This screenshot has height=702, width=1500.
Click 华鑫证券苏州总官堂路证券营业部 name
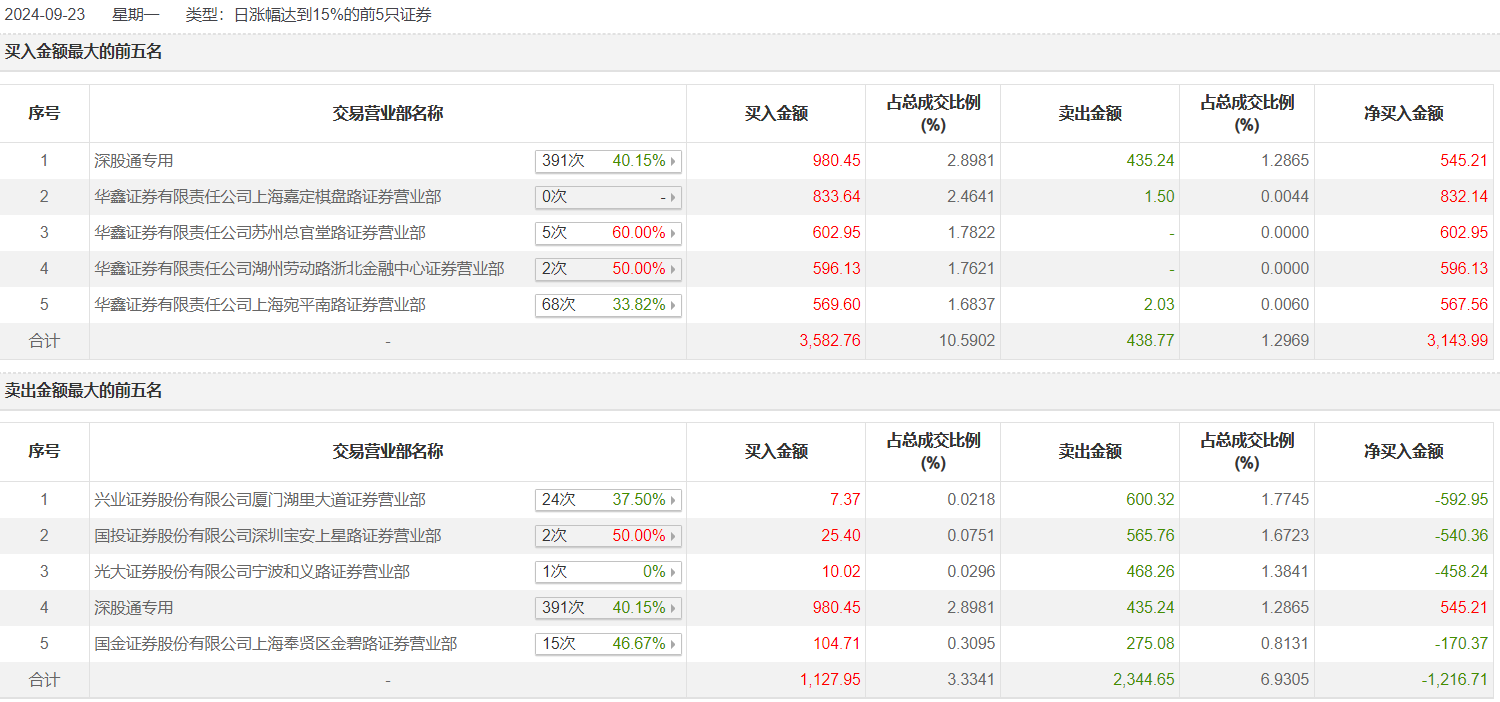pos(259,233)
